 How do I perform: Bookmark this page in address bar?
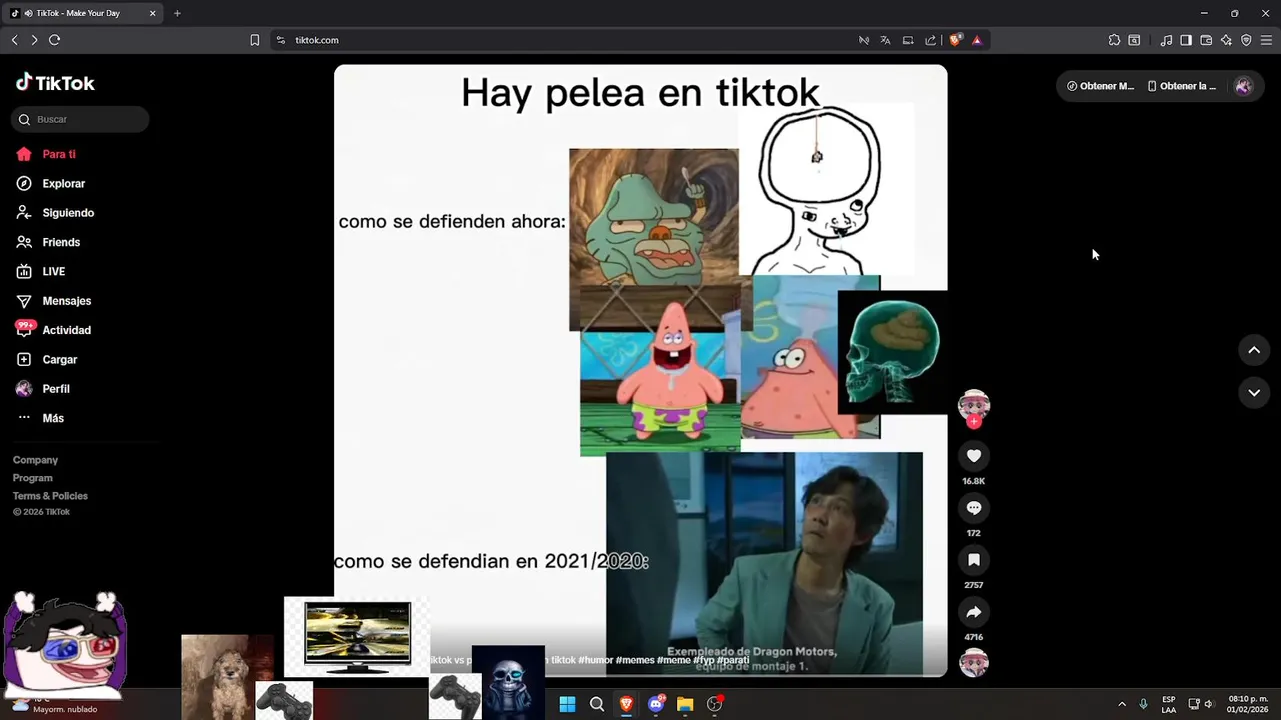click(255, 40)
